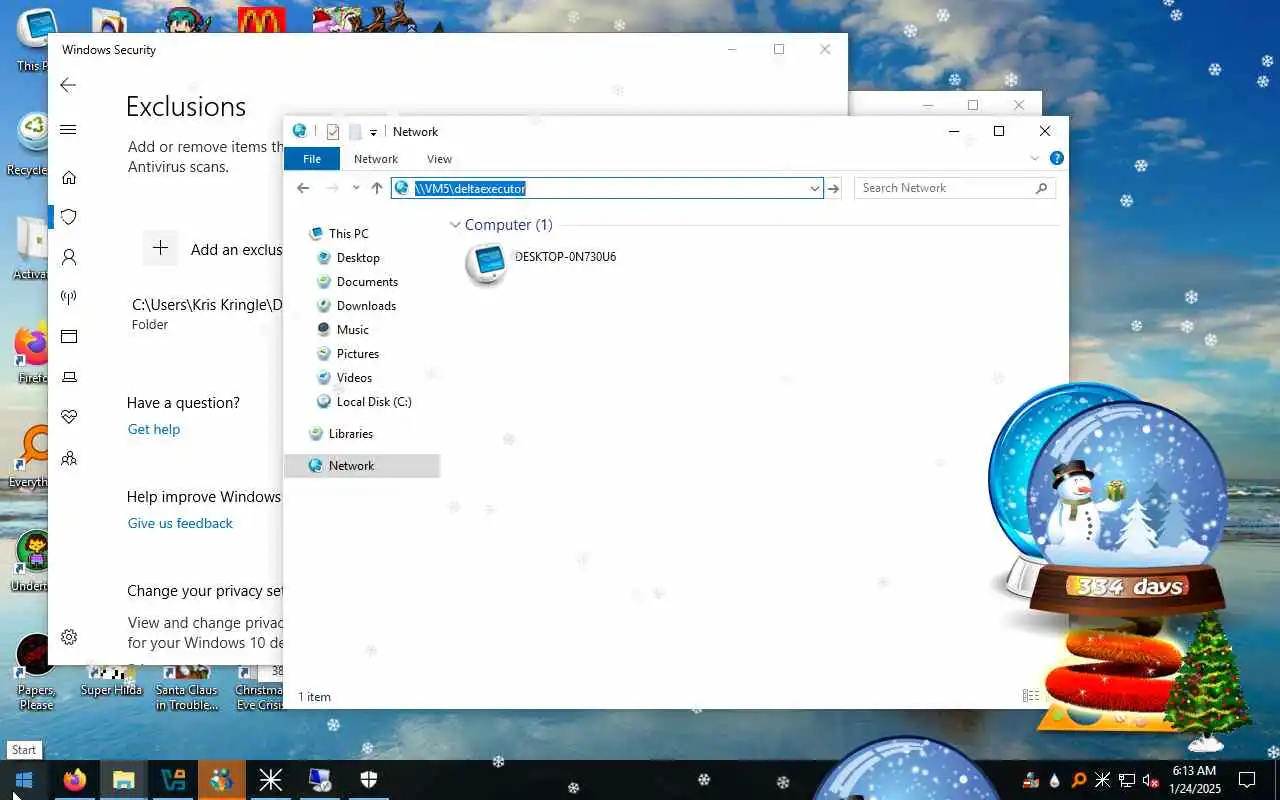1280x800 pixels.
Task: Open Firewall & network protection icon
Action: 69,297
